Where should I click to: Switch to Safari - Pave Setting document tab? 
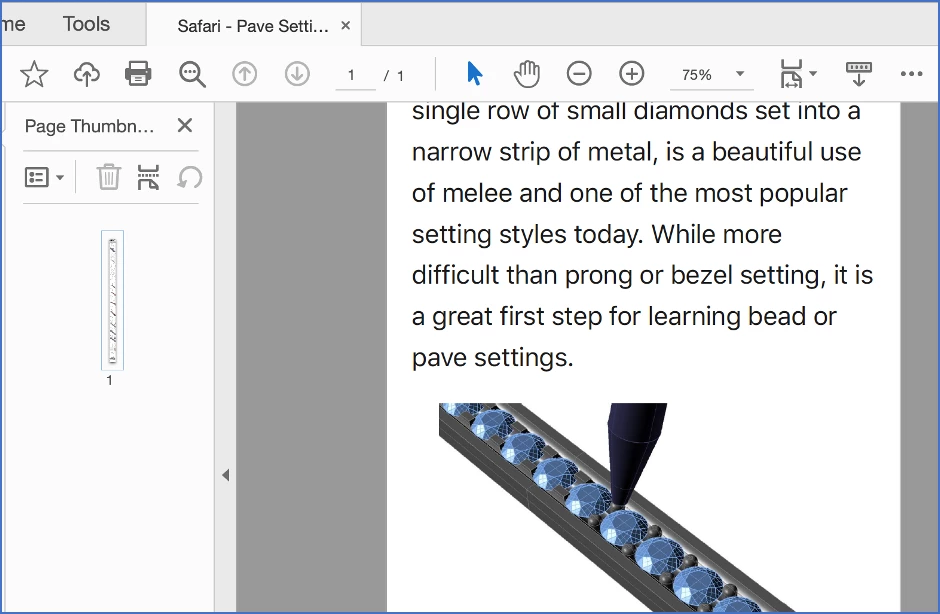pyautogui.click(x=252, y=26)
